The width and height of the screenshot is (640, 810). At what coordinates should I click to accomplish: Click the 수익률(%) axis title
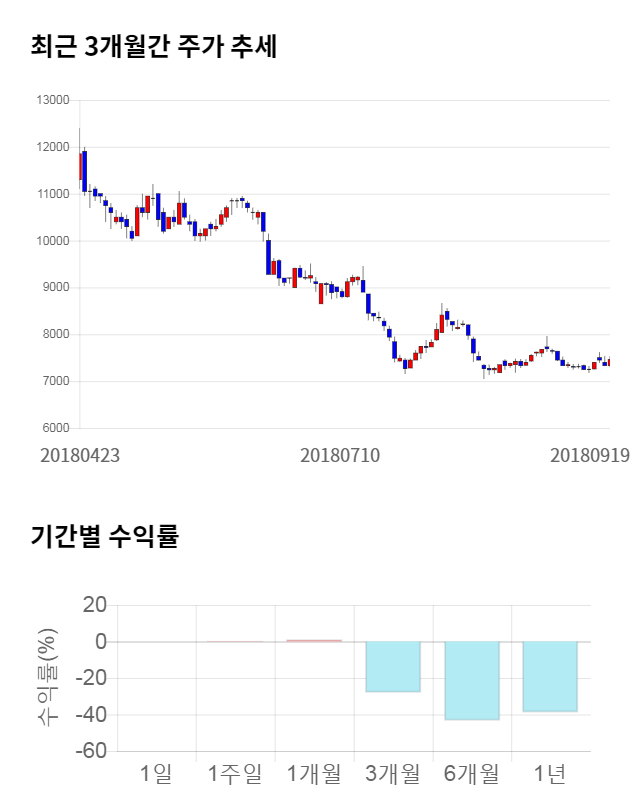click(x=47, y=678)
